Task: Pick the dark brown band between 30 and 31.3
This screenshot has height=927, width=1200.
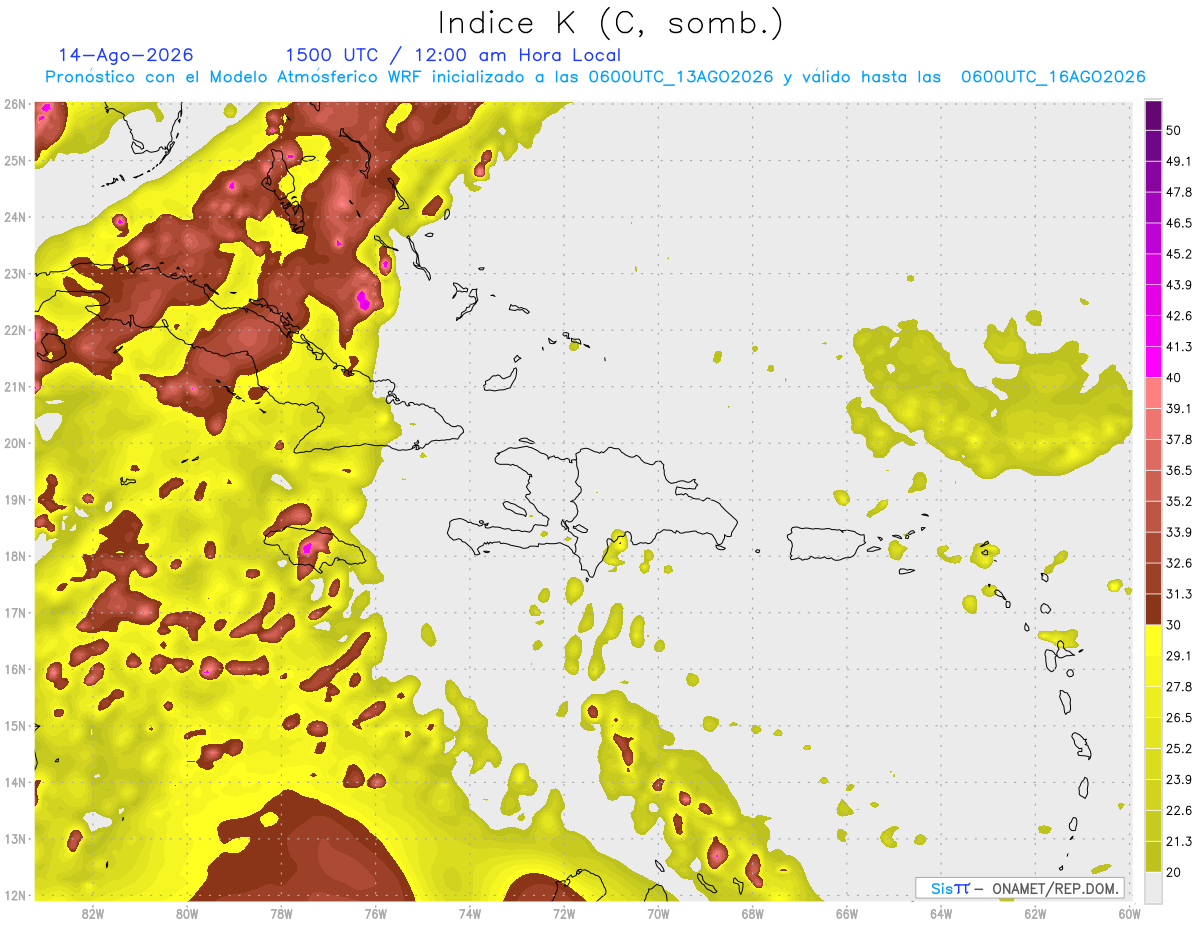Action: click(x=1154, y=609)
